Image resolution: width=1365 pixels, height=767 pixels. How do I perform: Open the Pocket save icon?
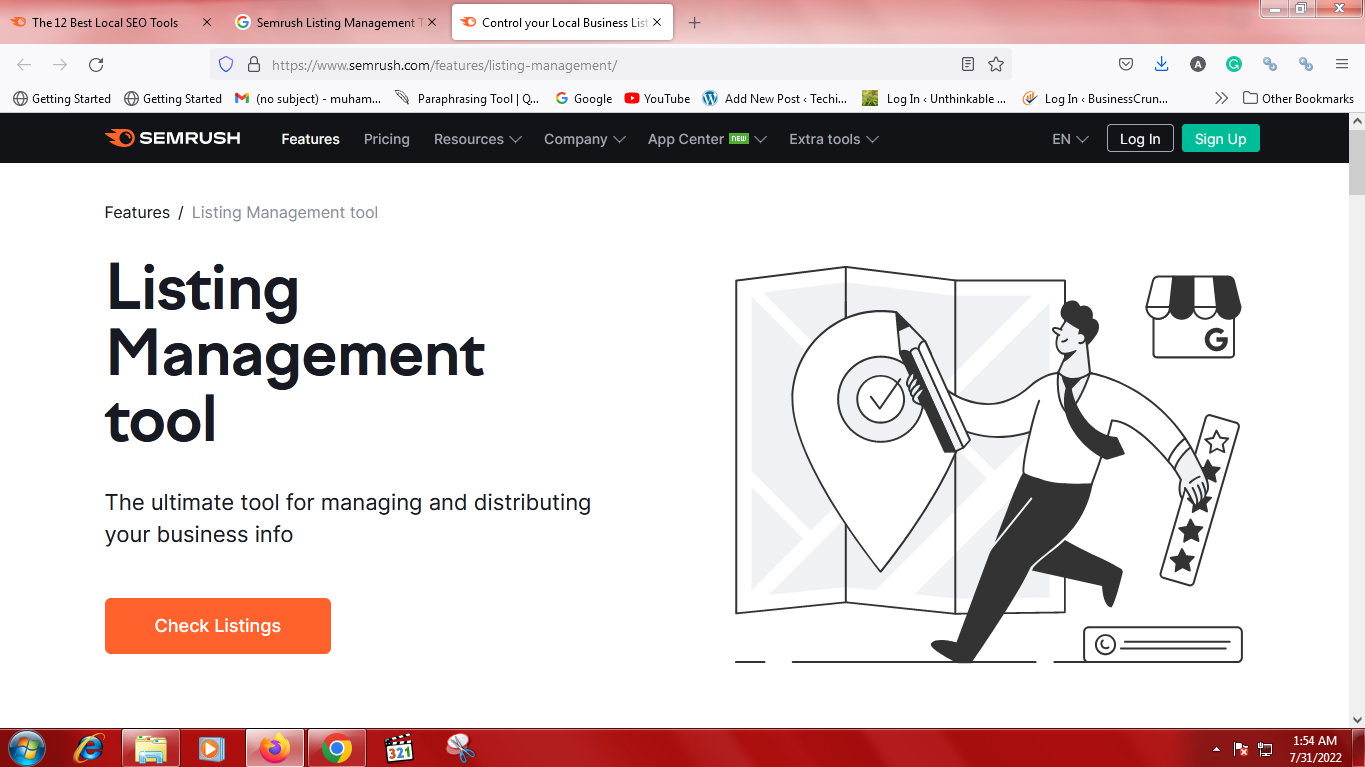[x=1125, y=64]
